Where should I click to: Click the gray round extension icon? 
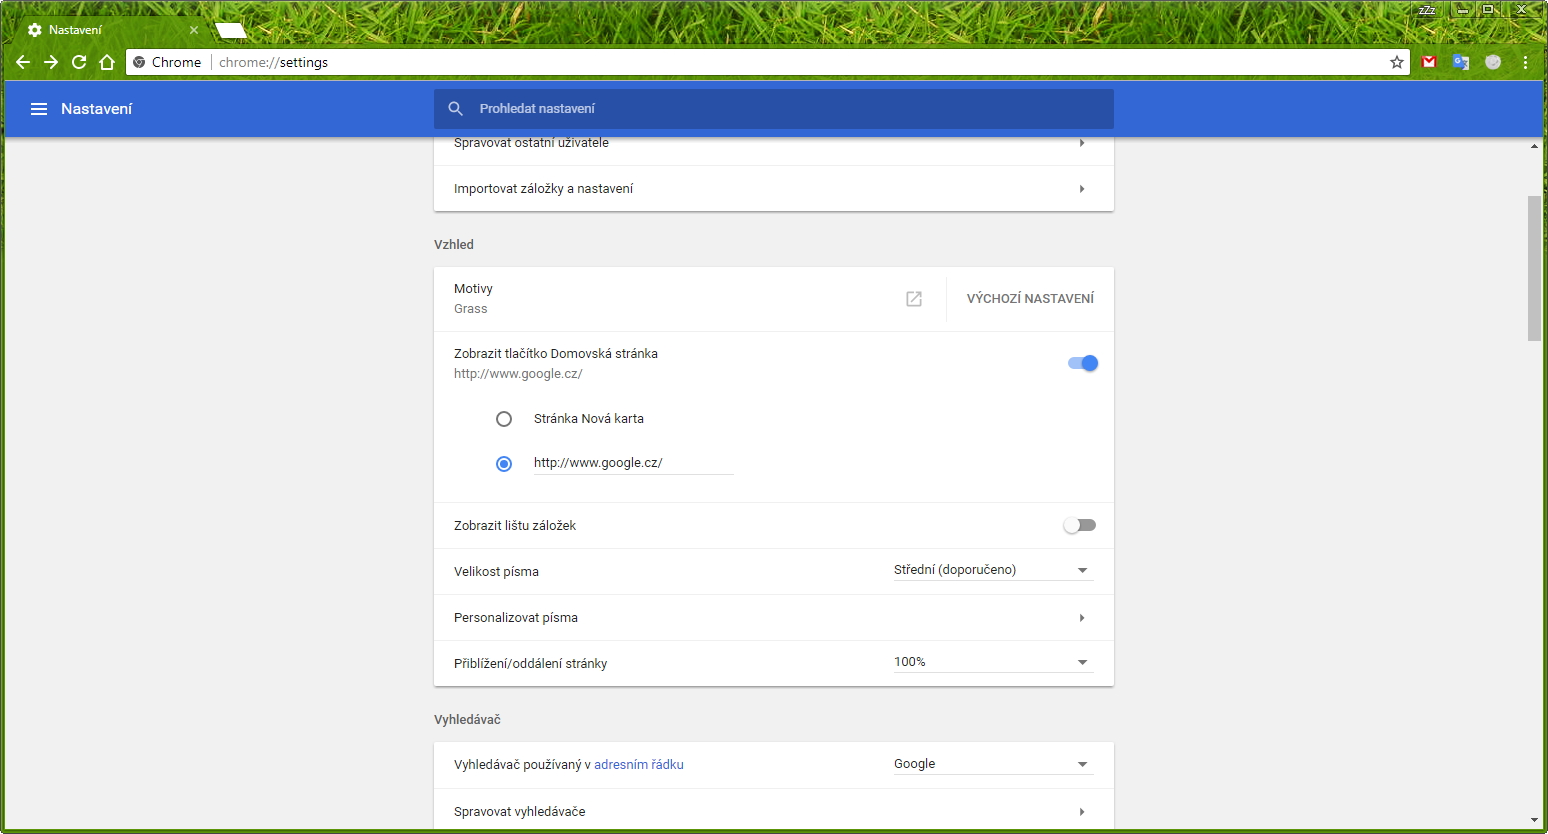tap(1493, 62)
